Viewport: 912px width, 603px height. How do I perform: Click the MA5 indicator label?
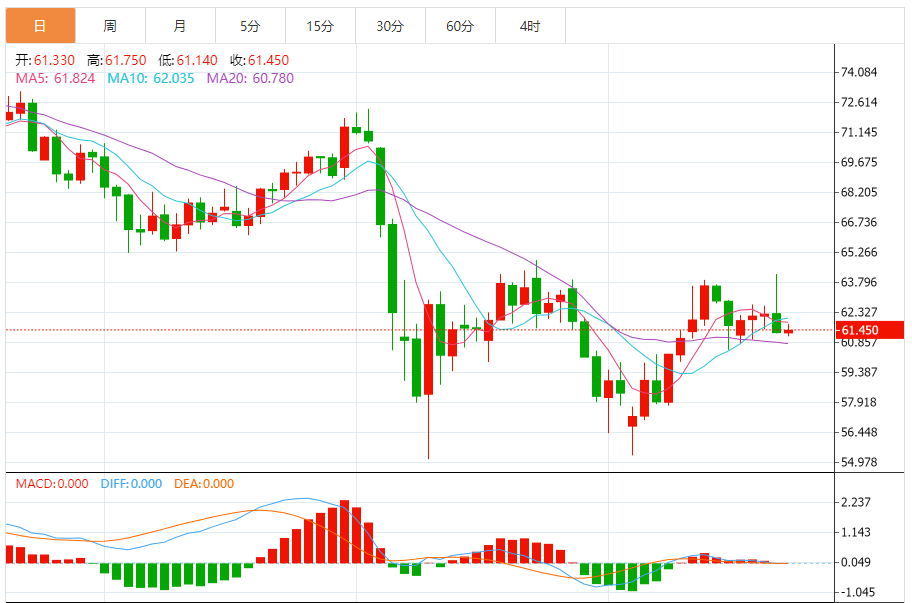point(55,79)
